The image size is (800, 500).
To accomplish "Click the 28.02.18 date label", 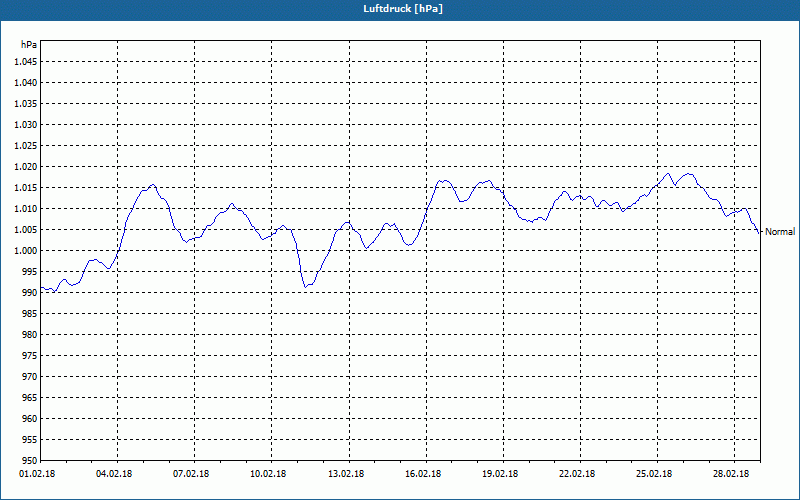I will coord(731,474).
